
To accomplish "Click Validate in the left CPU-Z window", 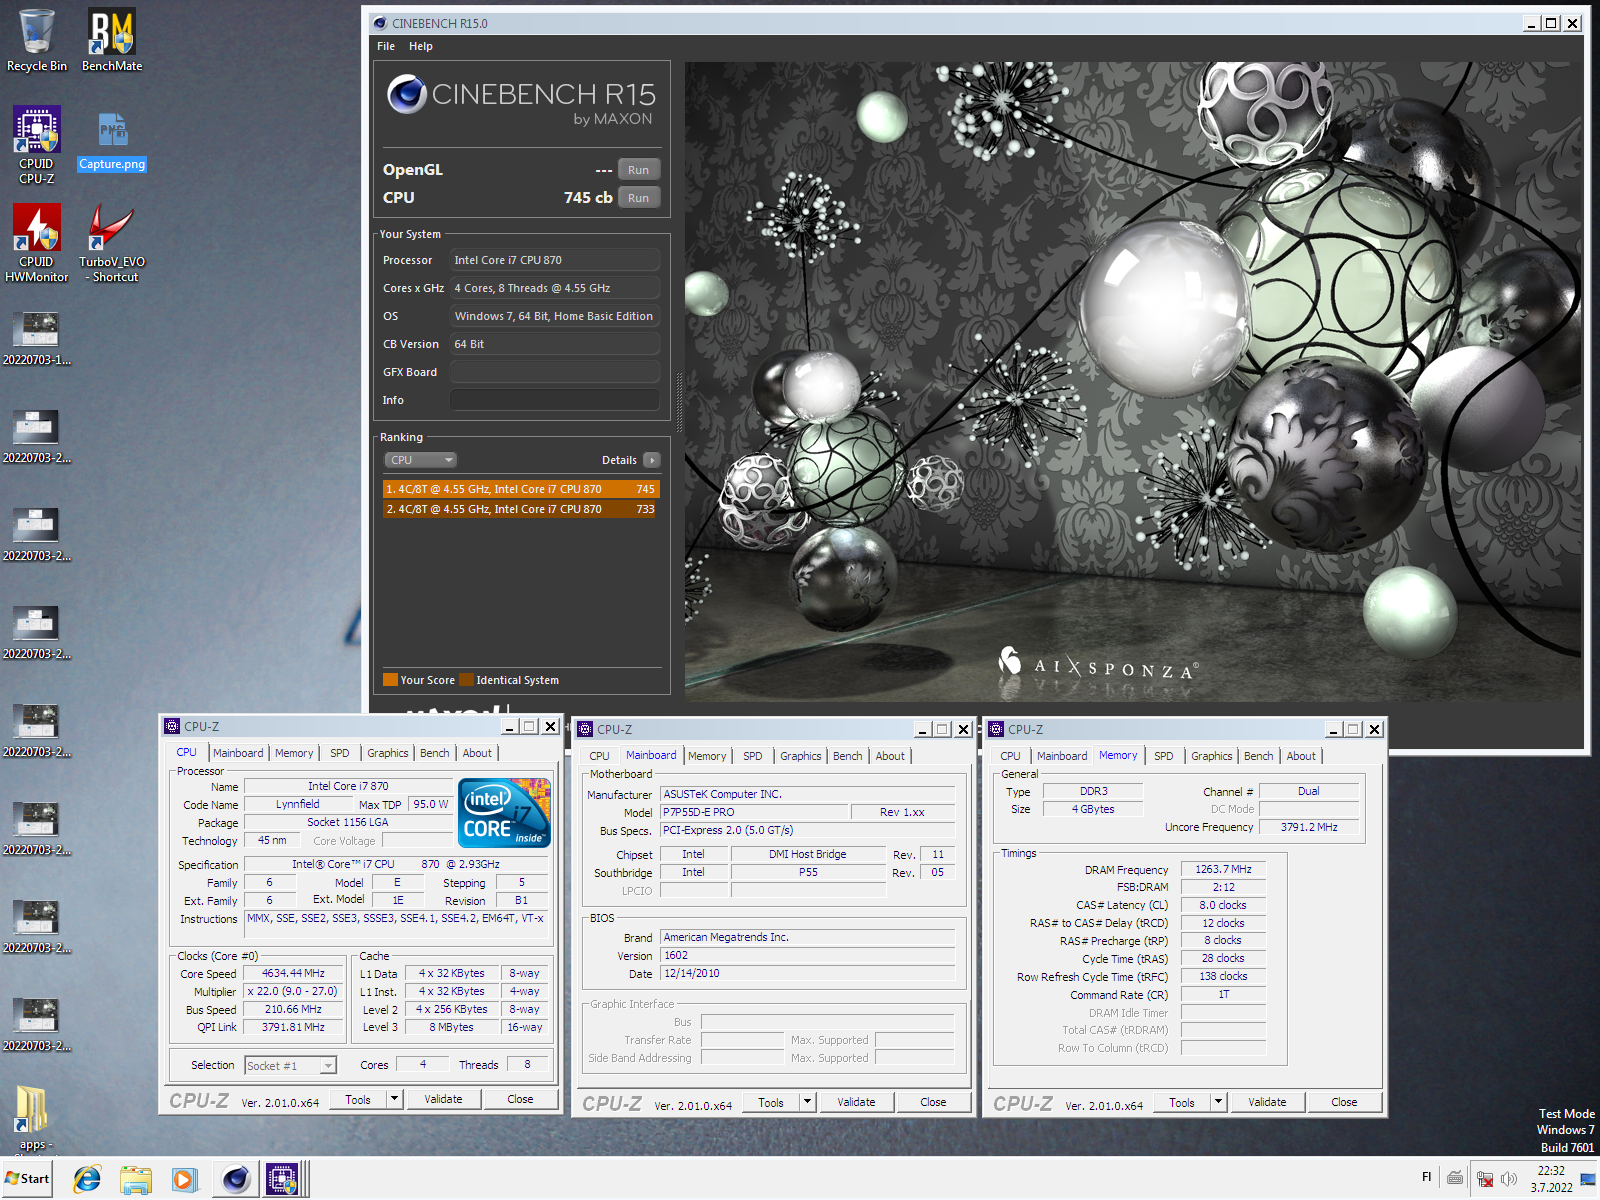I will point(443,1099).
